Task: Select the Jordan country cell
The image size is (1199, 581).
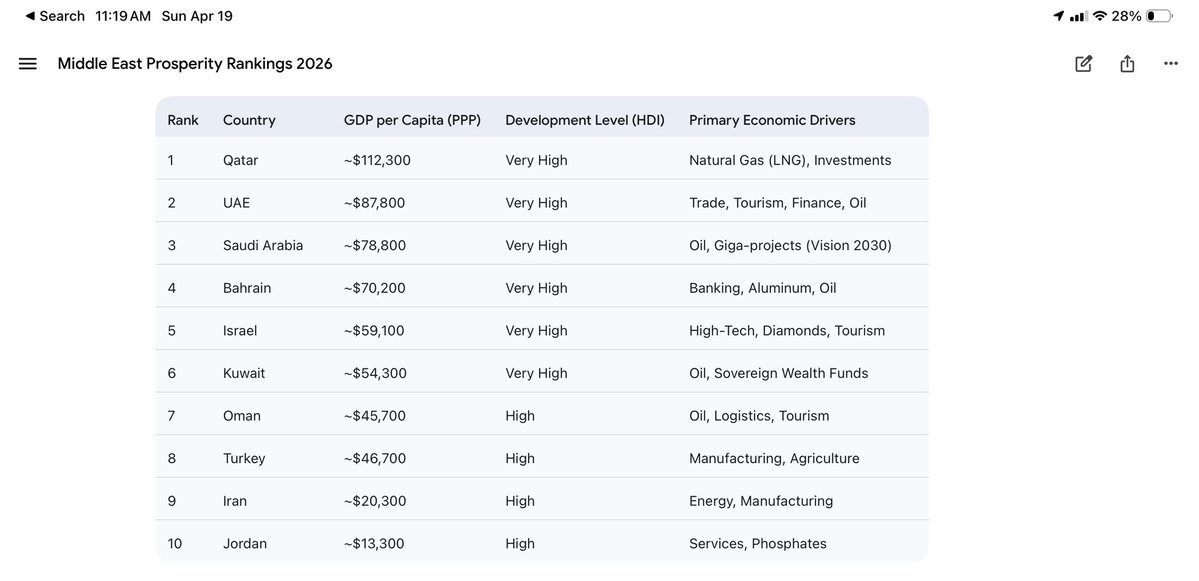Action: (245, 544)
